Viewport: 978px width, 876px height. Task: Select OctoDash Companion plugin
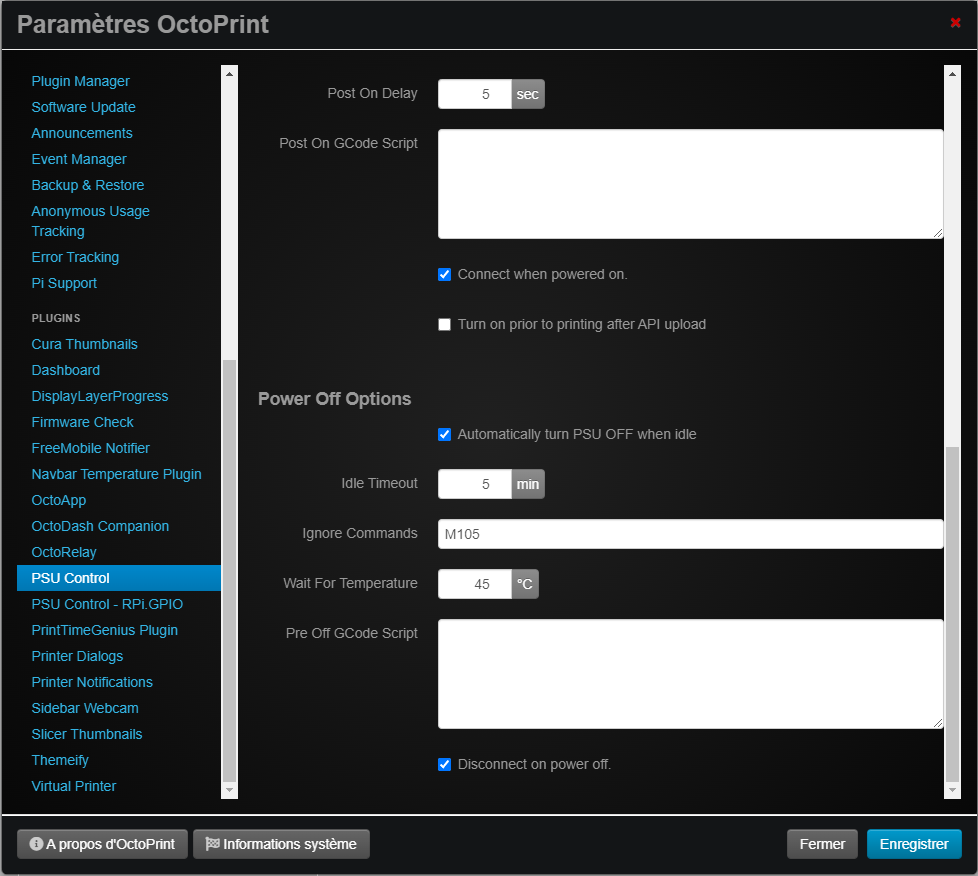100,527
